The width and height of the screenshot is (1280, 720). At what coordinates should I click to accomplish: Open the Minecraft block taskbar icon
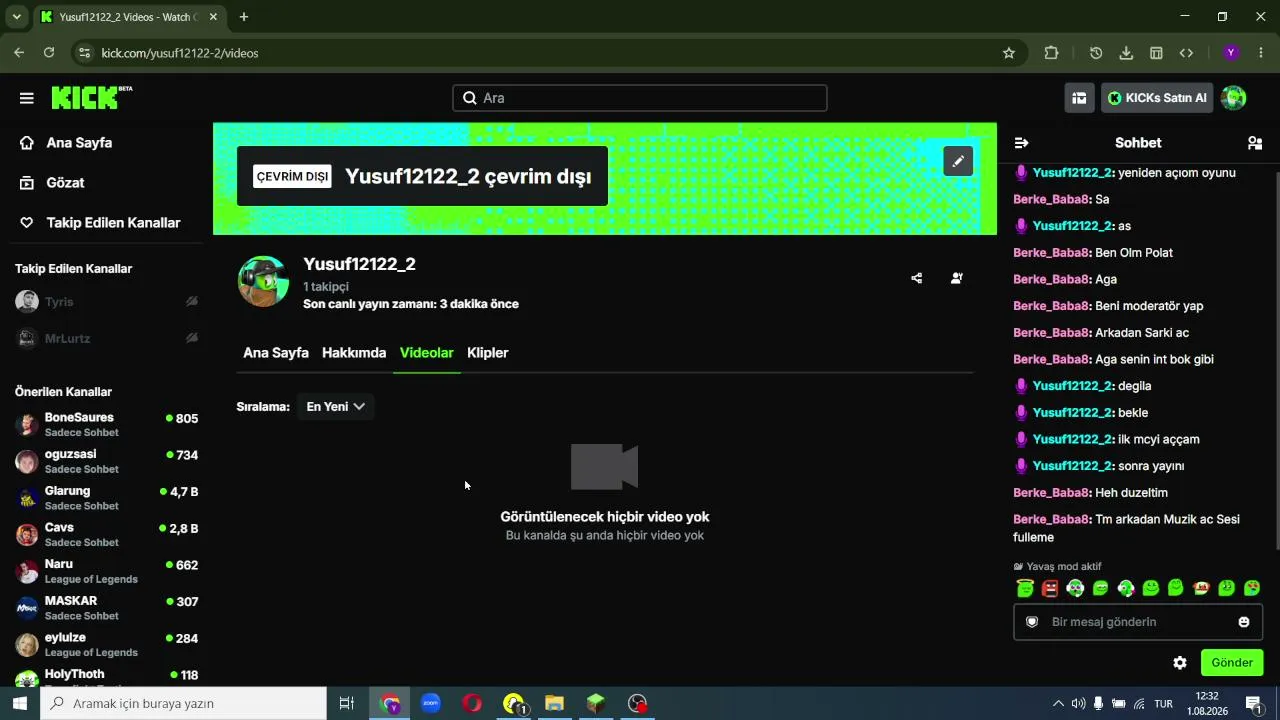(x=596, y=704)
